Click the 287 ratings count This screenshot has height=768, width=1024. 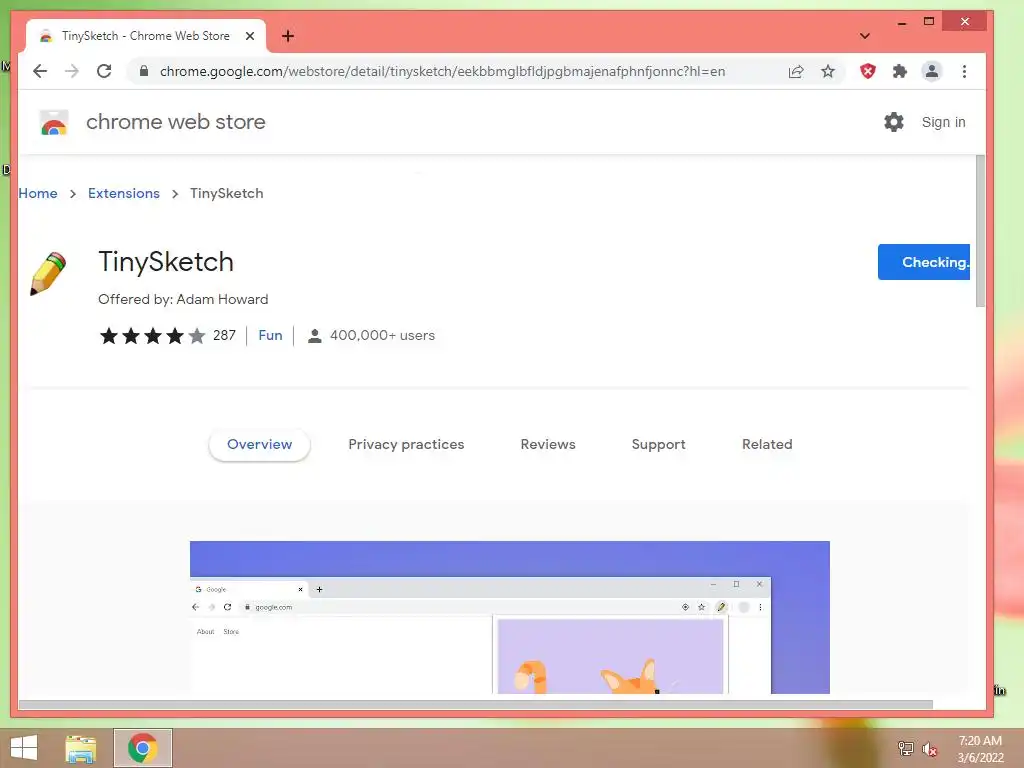[x=224, y=335]
